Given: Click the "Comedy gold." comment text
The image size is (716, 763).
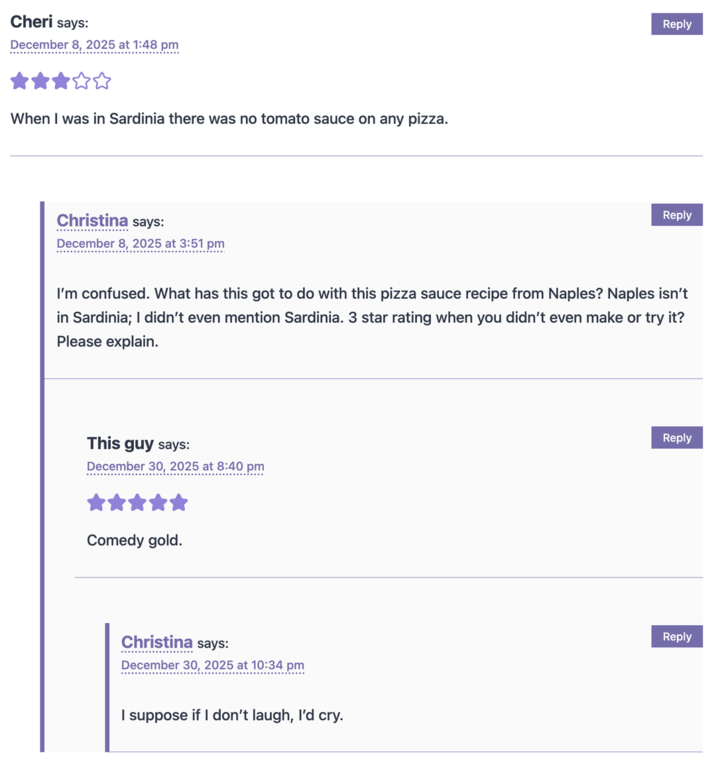Looking at the screenshot, I should 134,541.
